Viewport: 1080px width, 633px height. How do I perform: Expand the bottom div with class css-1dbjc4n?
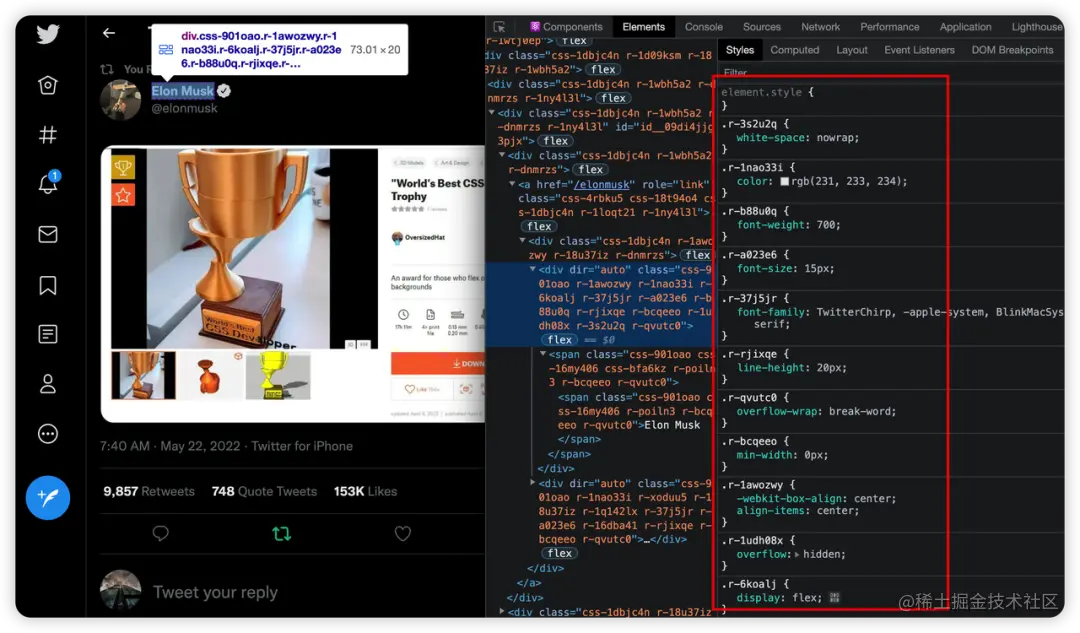coord(502,611)
